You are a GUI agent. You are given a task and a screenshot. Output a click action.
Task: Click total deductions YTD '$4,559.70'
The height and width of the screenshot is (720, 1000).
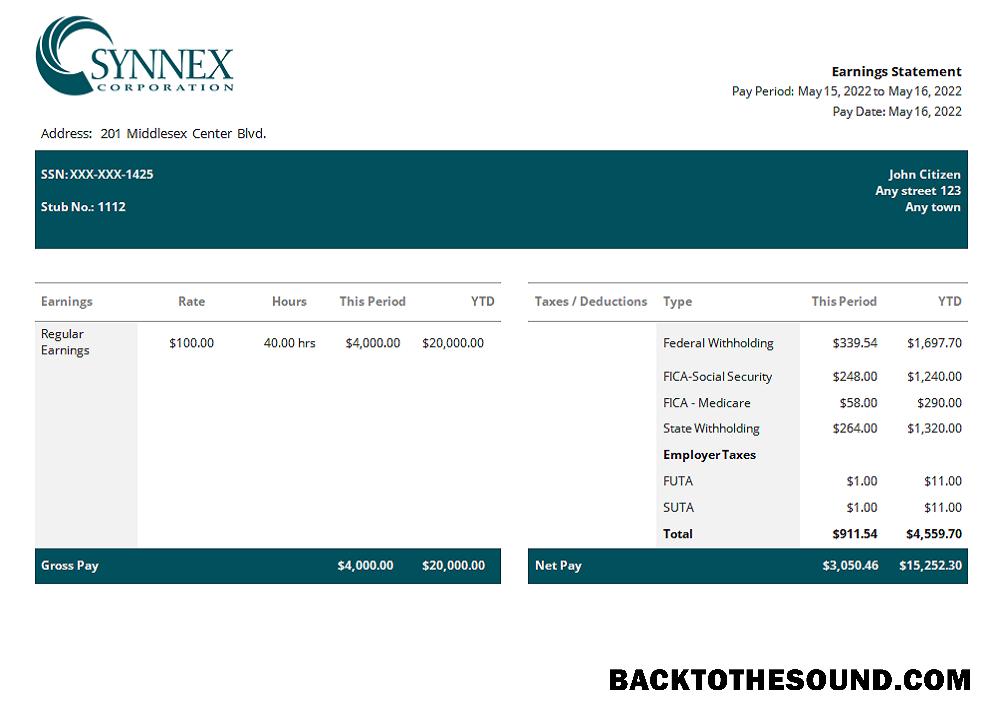pyautogui.click(x=934, y=534)
